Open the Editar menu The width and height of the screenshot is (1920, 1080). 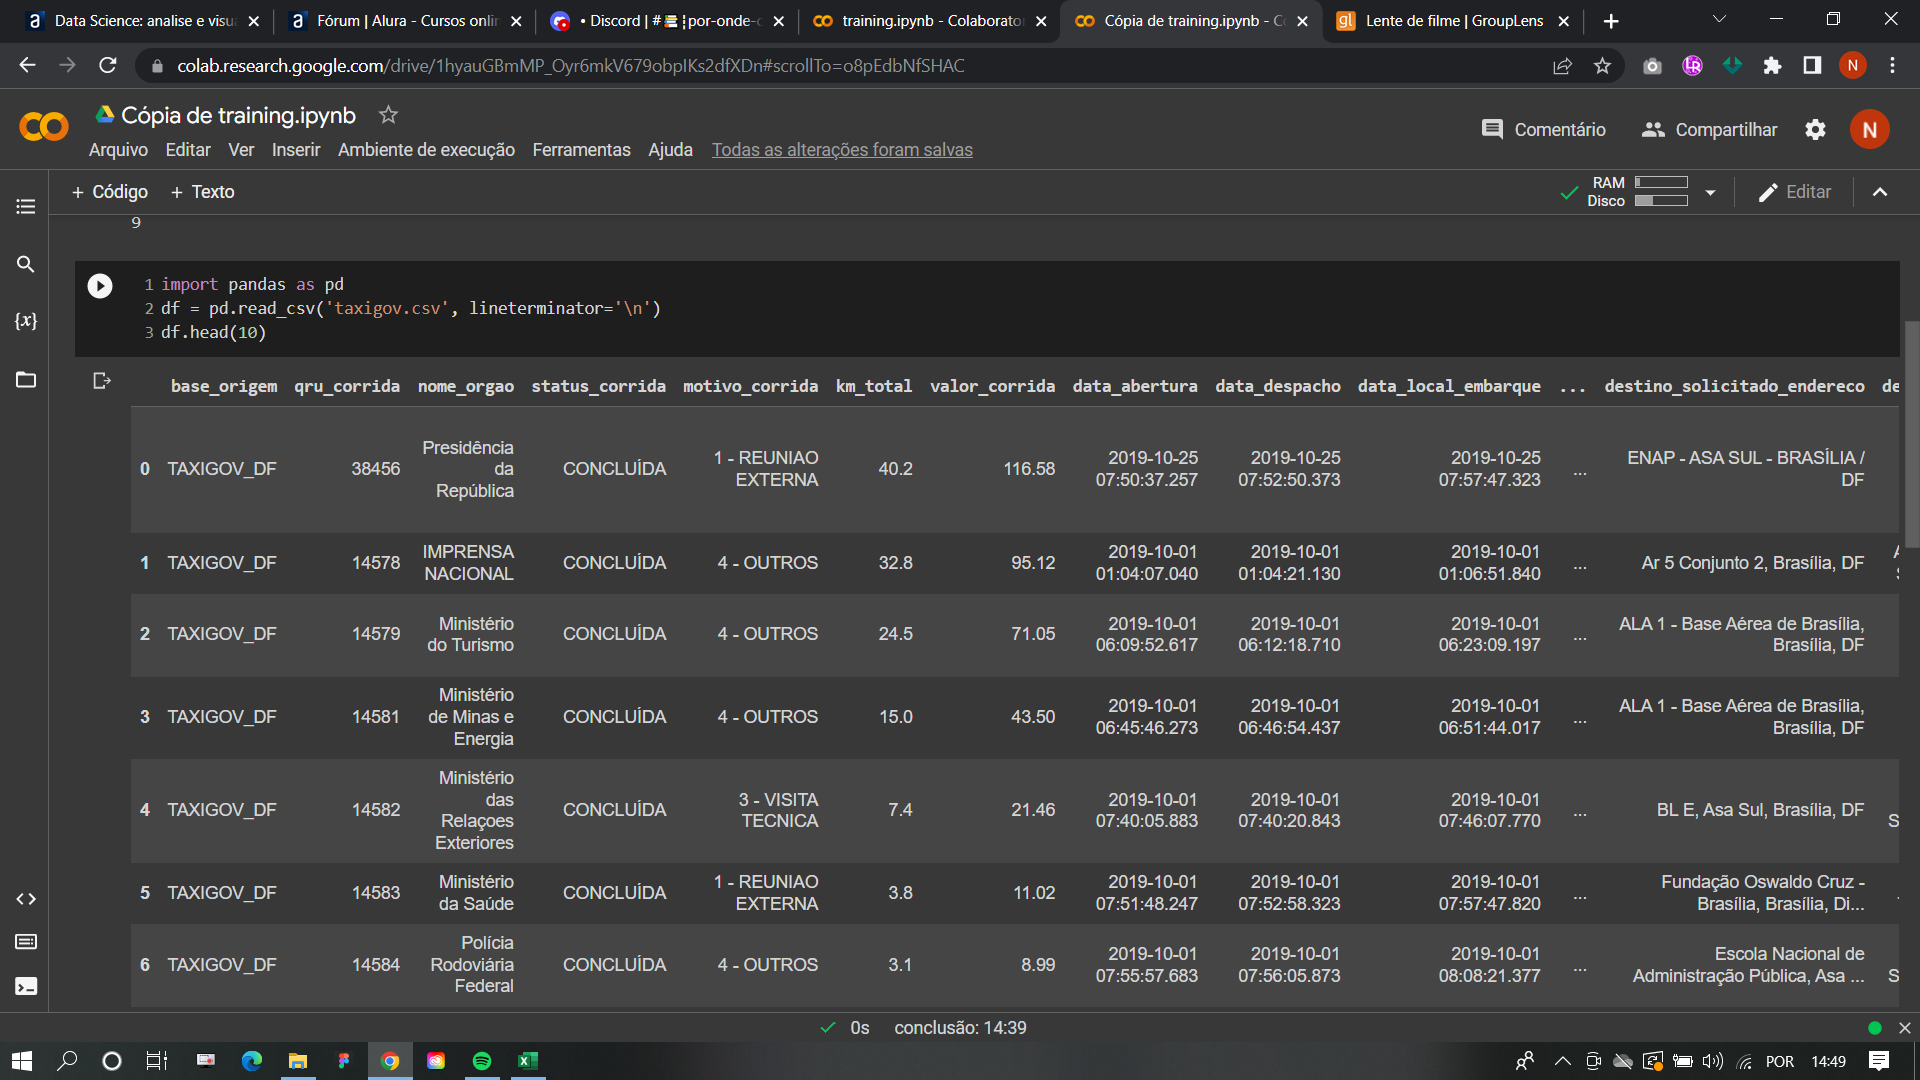188,150
